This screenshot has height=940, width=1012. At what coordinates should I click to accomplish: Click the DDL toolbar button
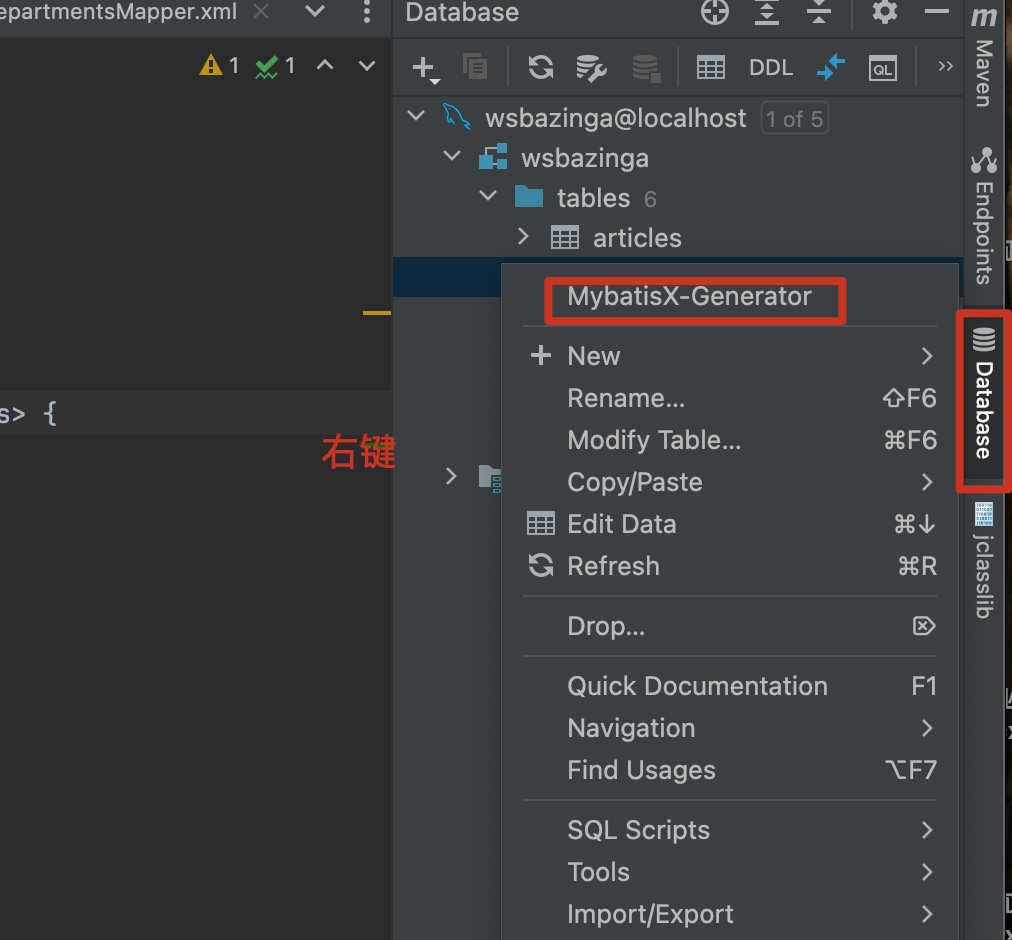(x=771, y=67)
